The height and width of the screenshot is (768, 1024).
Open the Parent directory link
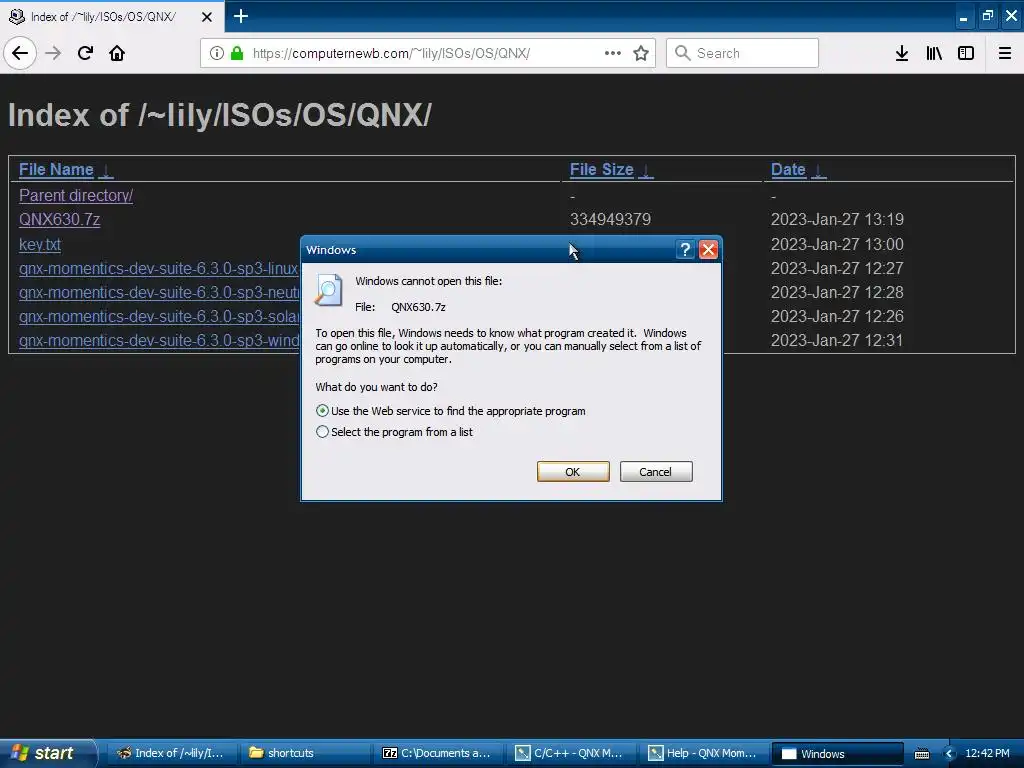76,195
